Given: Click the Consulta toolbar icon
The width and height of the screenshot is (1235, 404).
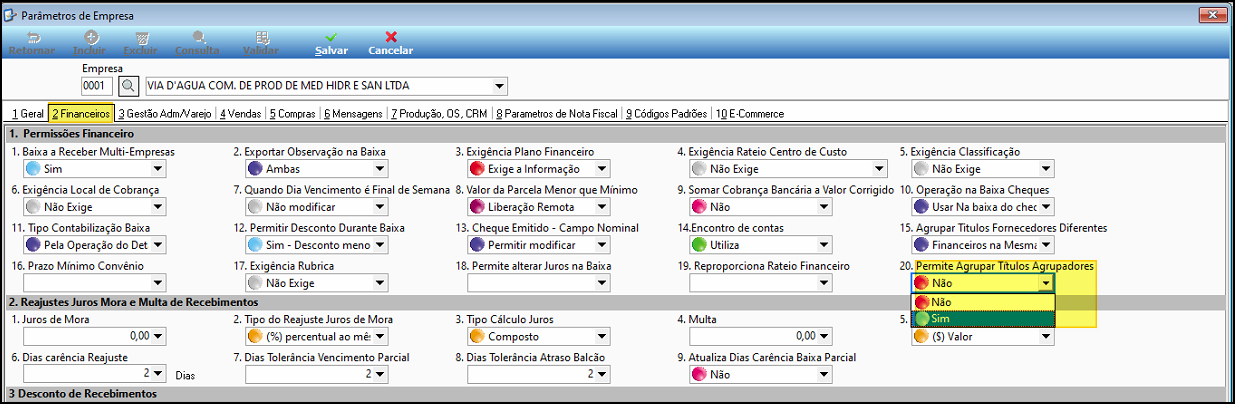Looking at the screenshot, I should [198, 42].
